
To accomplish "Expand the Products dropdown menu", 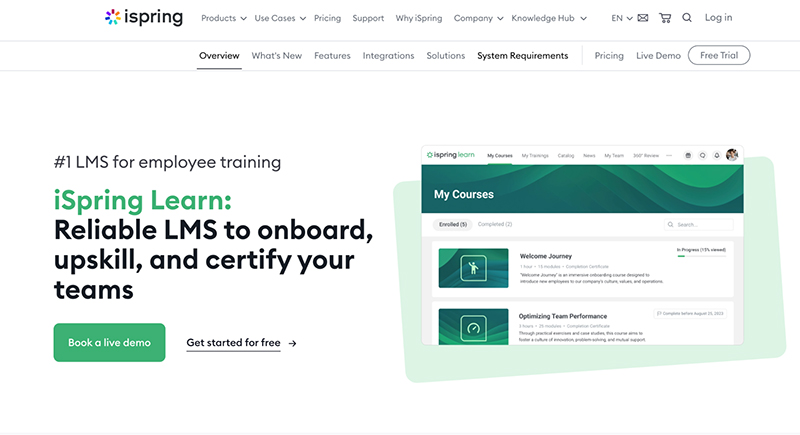I will pos(223,18).
